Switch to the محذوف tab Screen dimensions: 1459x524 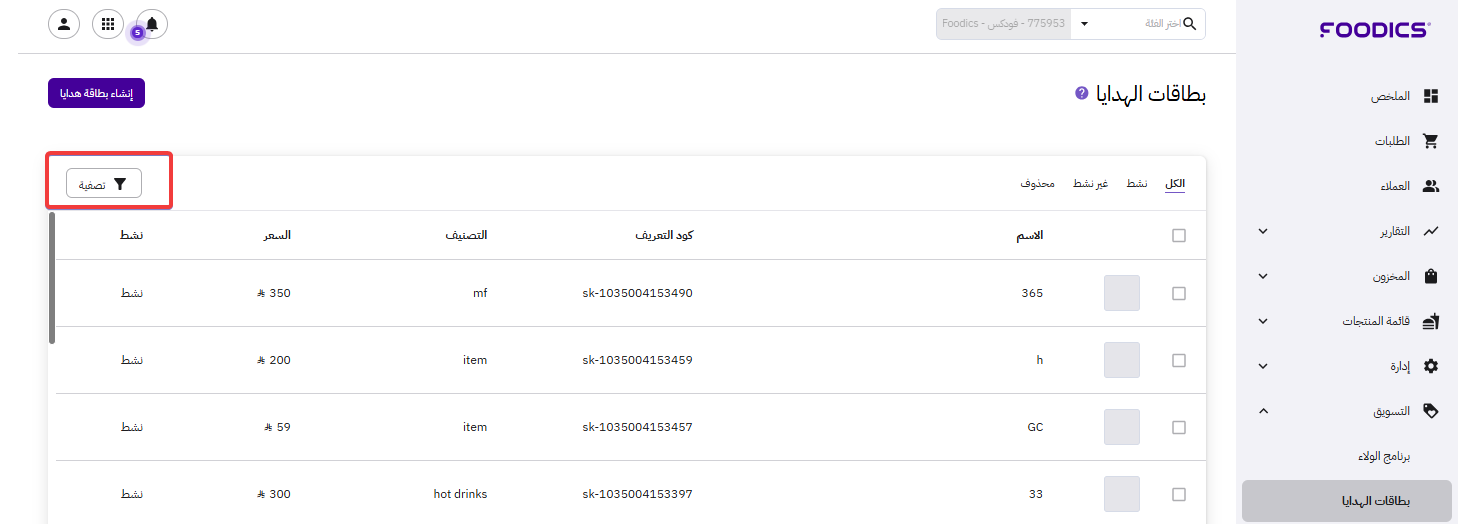(x=1038, y=184)
